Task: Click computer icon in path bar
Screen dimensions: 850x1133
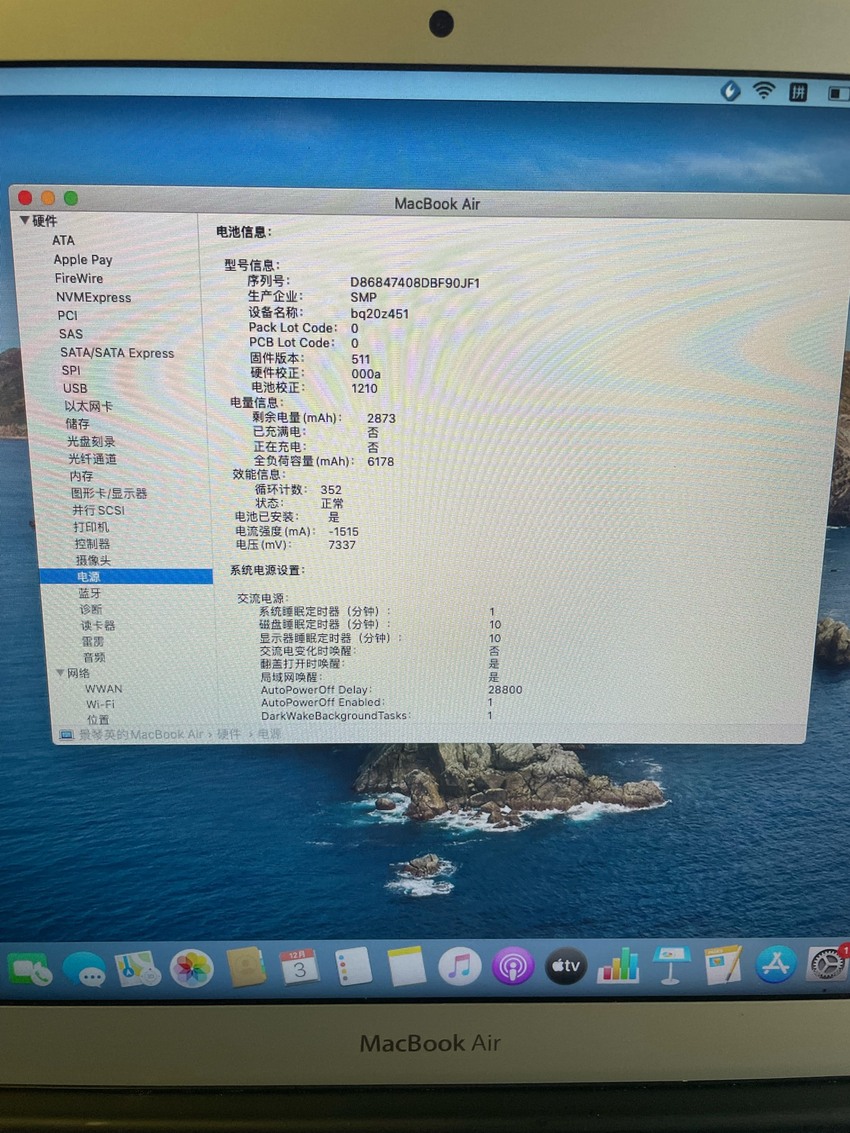Action: point(66,735)
